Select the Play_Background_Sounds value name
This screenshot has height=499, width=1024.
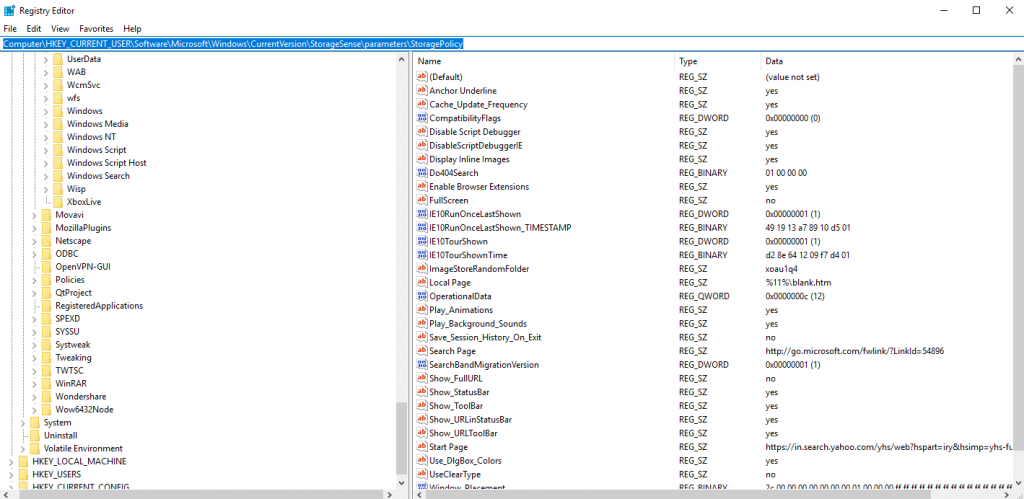click(x=478, y=324)
